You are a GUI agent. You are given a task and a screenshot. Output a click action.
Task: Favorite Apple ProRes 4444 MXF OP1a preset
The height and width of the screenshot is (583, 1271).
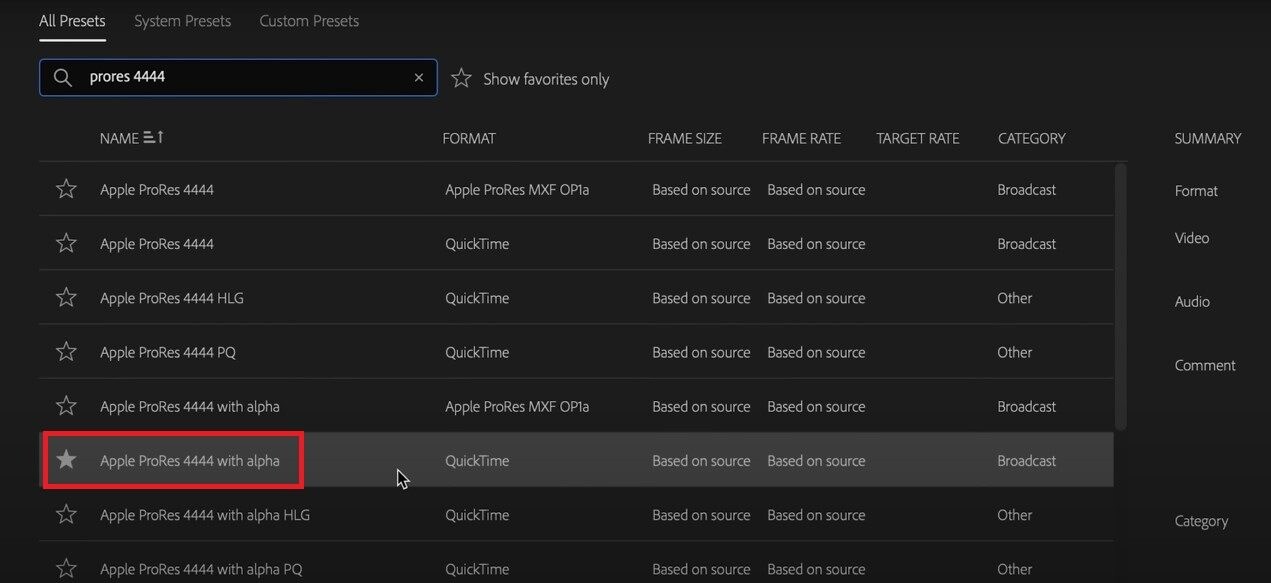[x=66, y=189]
